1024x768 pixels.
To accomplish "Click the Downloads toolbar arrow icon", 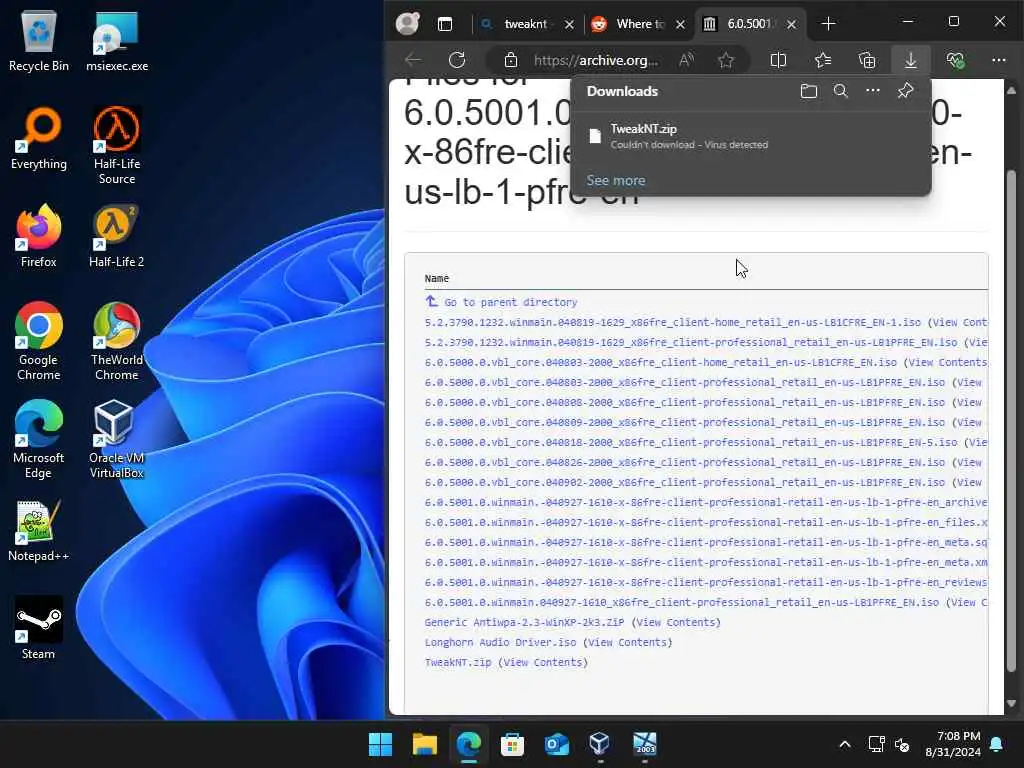I will click(x=910, y=60).
